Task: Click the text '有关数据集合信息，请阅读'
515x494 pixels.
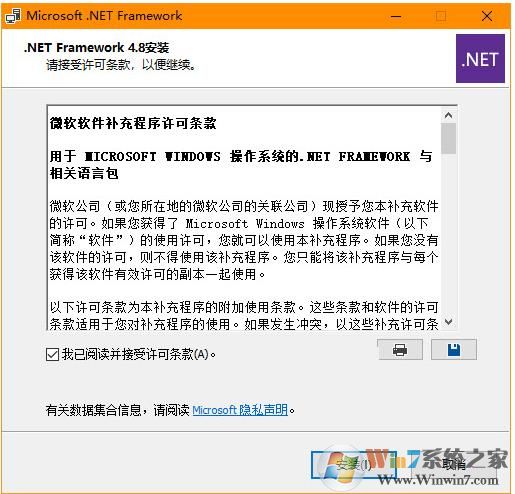Action: (x=117, y=410)
